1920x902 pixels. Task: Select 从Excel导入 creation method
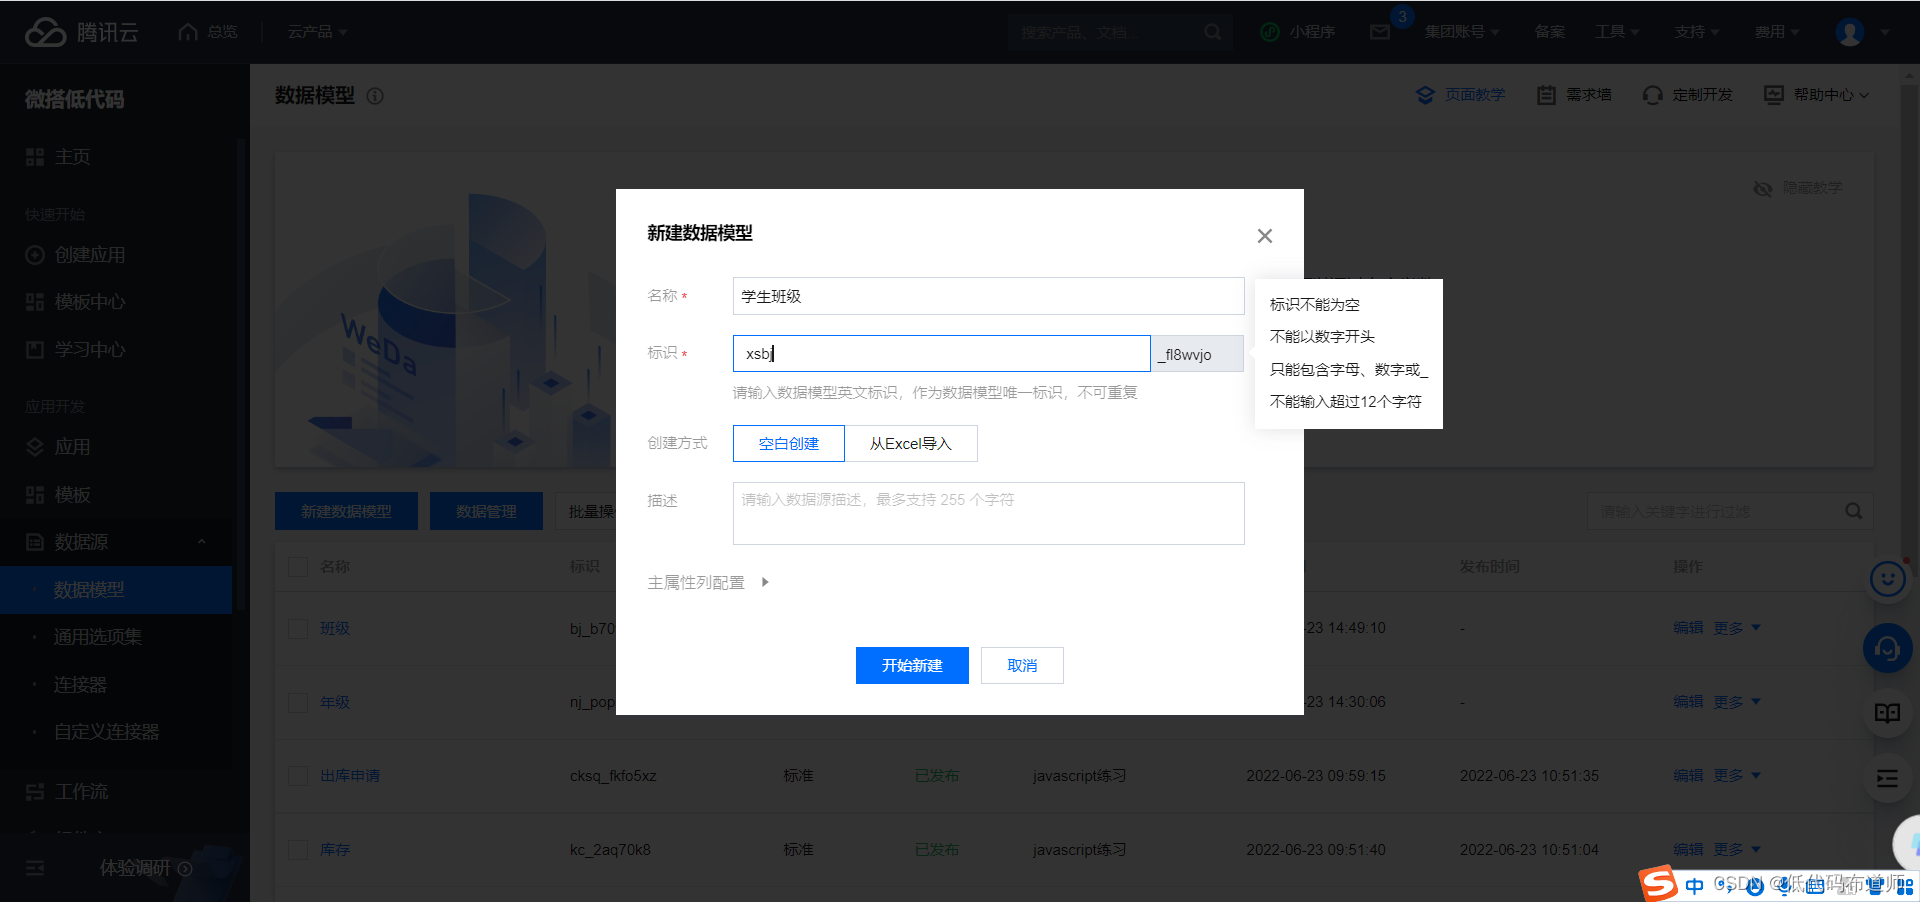pos(911,443)
